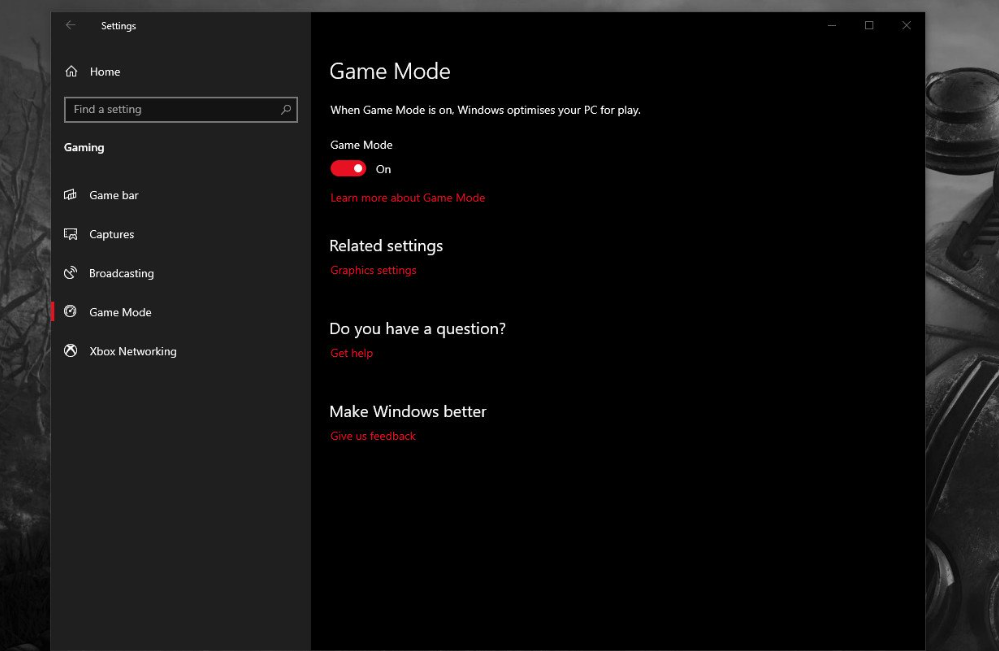This screenshot has height=651, width=999.
Task: Open the Graphics settings link
Action: (x=373, y=270)
